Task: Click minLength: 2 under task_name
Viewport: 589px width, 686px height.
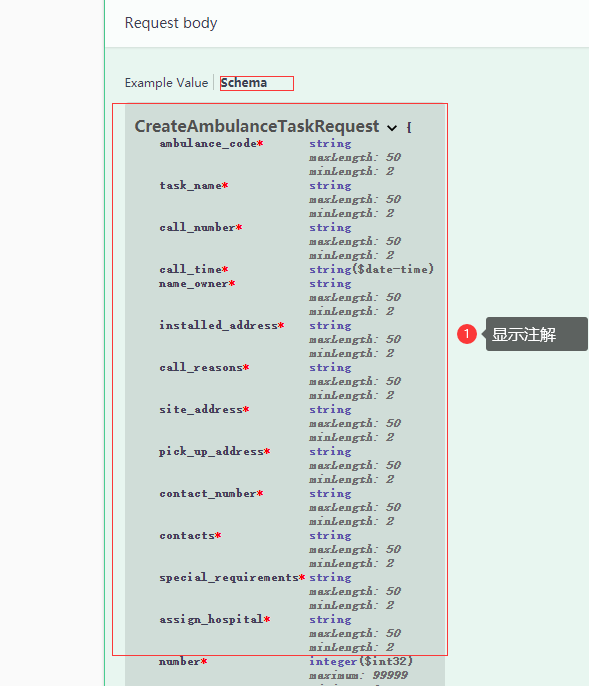Action: click(x=352, y=214)
